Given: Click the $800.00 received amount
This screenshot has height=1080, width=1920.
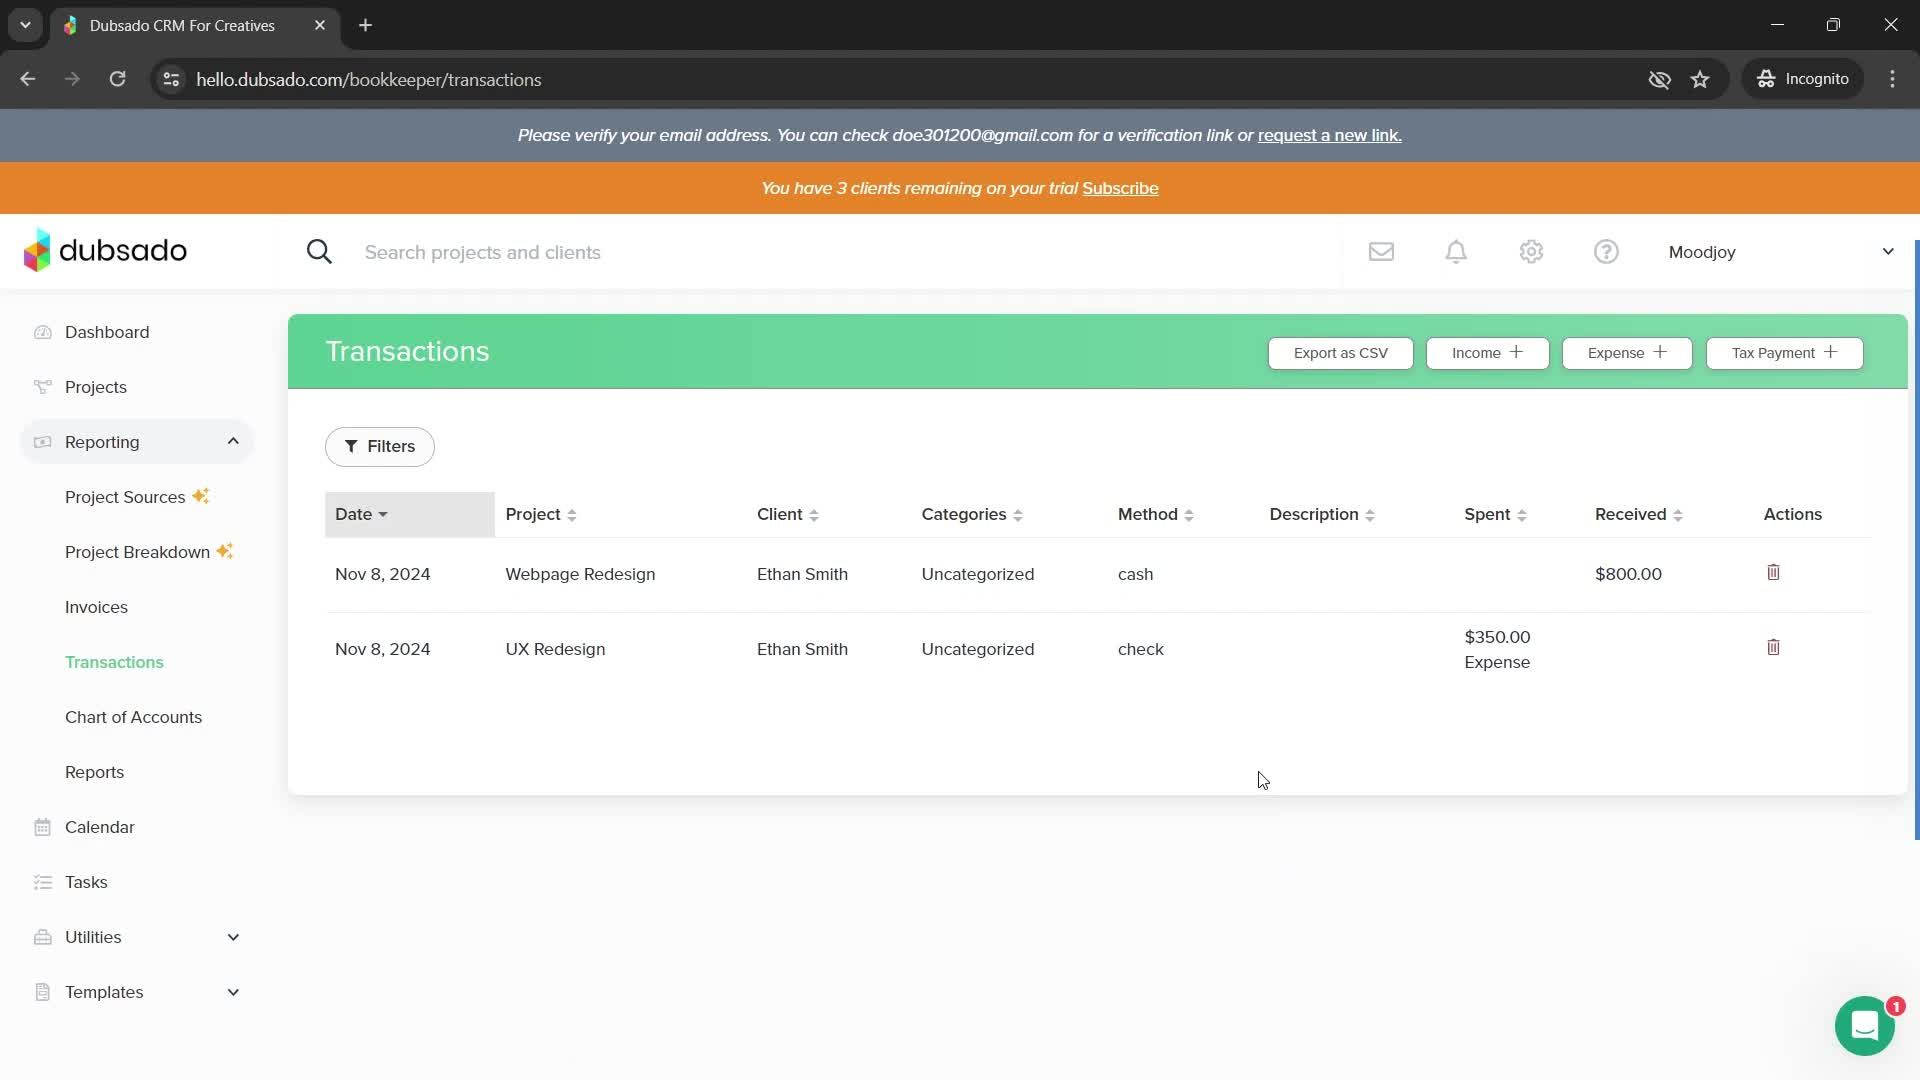Looking at the screenshot, I should click(1628, 574).
